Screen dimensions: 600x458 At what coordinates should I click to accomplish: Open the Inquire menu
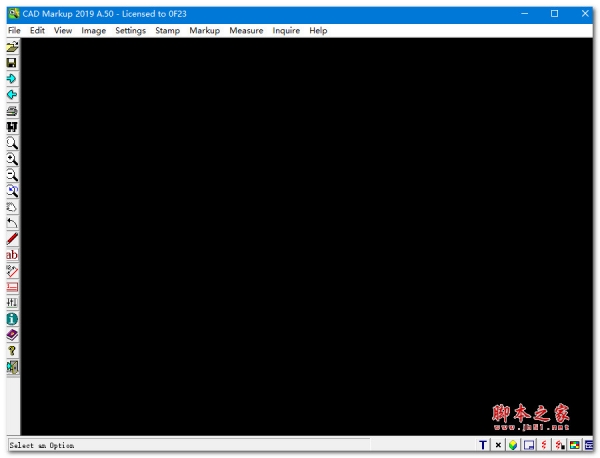[x=286, y=31]
